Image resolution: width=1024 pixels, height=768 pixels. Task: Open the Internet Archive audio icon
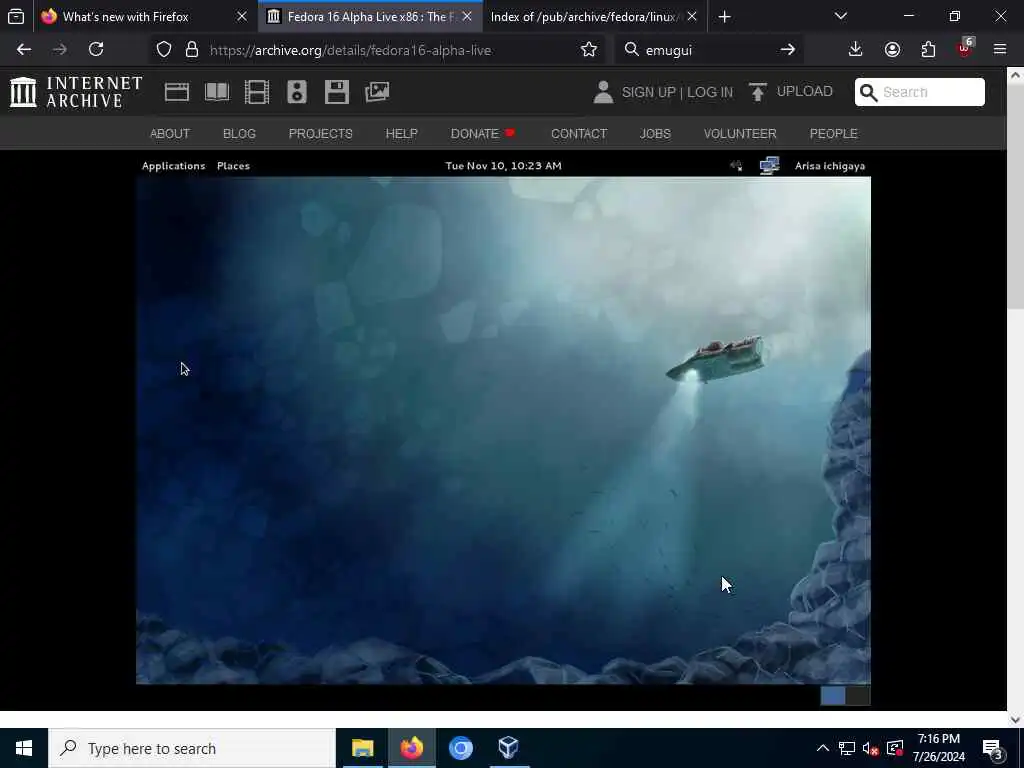[296, 92]
